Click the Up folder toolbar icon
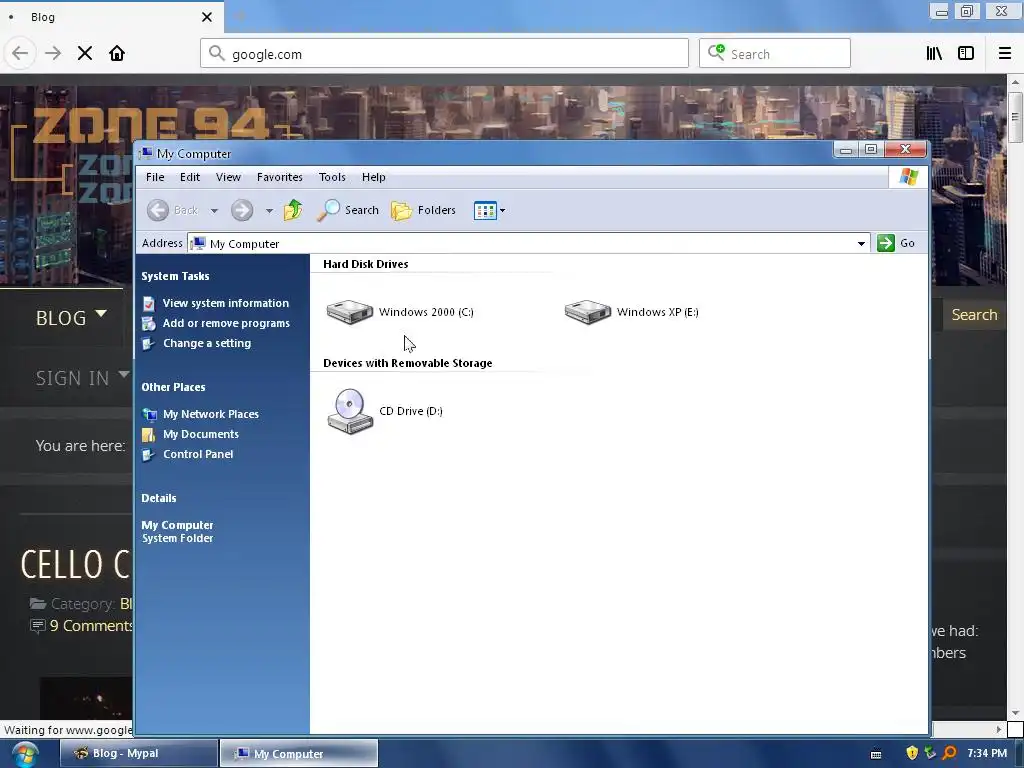Image resolution: width=1024 pixels, height=768 pixels. pos(293,210)
